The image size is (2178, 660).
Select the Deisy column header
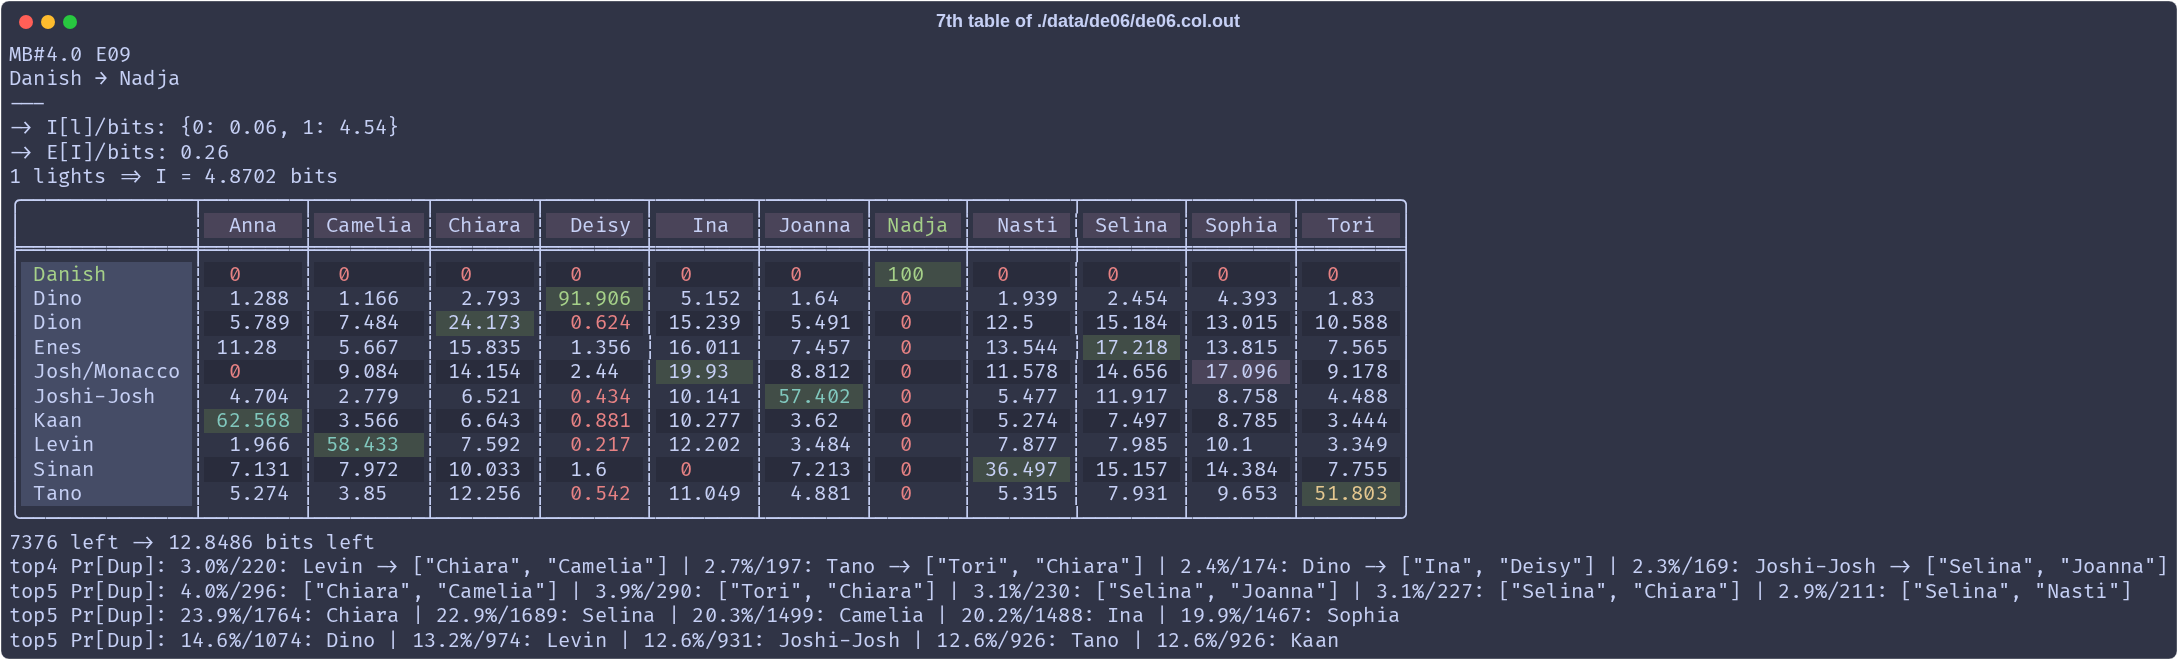595,226
